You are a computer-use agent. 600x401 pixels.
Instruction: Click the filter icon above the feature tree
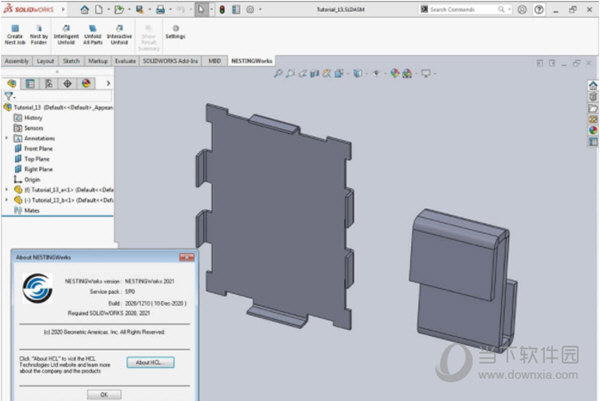point(8,96)
